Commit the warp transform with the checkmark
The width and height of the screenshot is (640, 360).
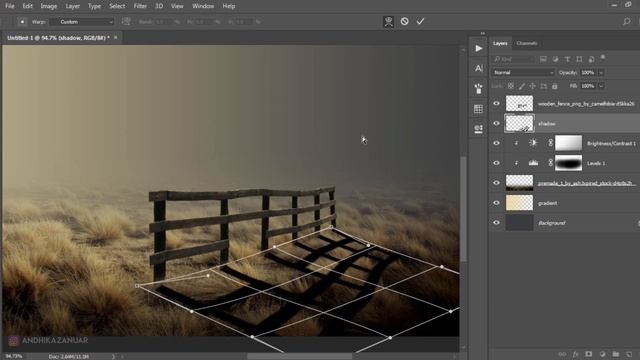point(420,21)
